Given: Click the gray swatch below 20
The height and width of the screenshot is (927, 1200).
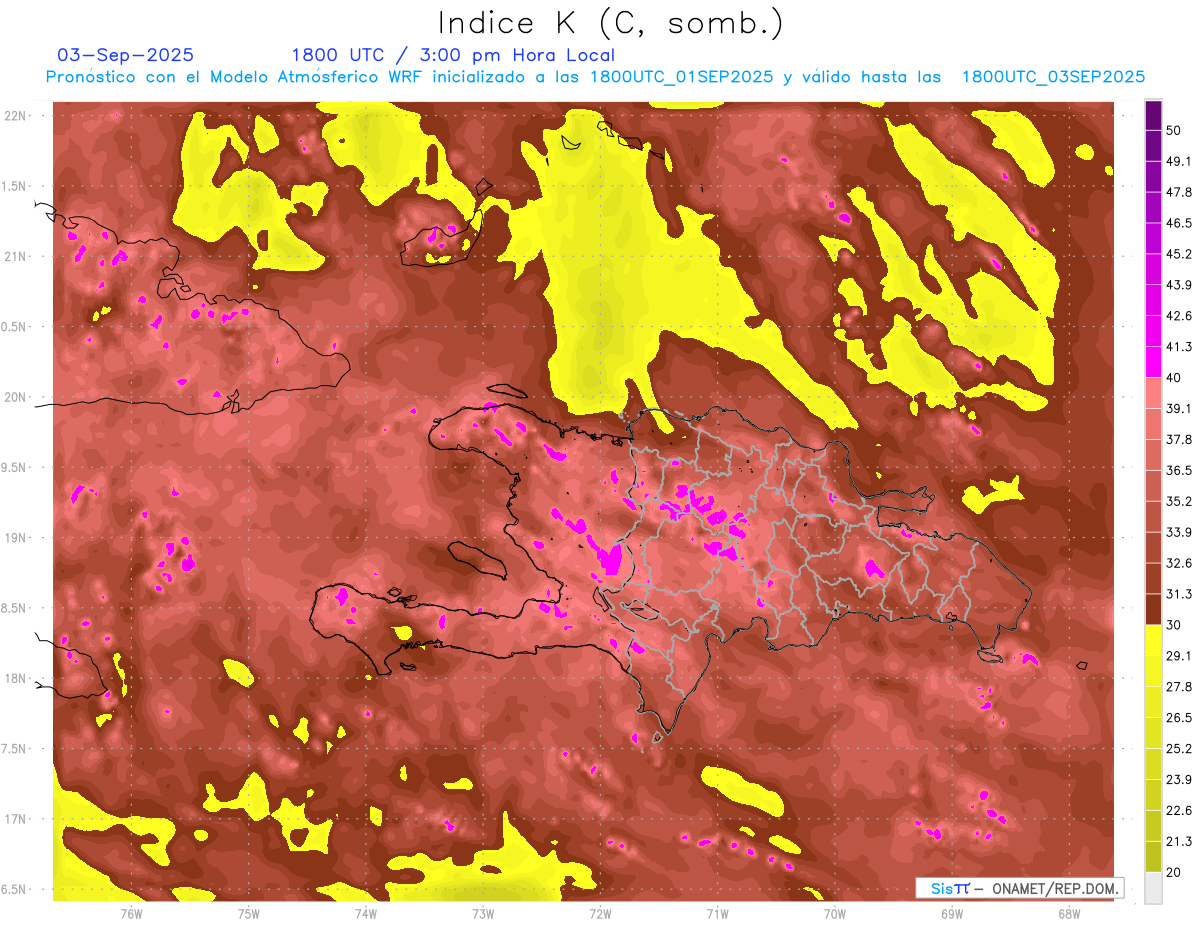Looking at the screenshot, I should pos(1154,888).
